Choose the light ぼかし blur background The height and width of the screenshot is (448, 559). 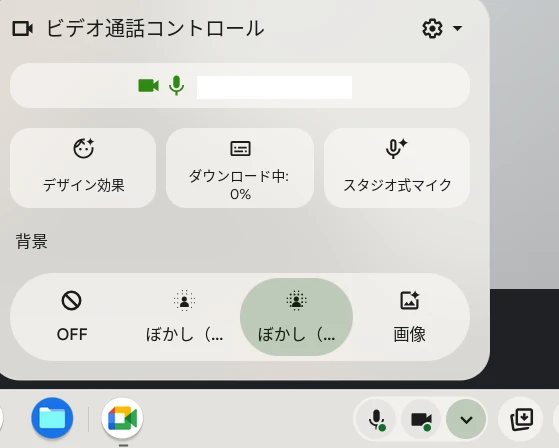point(184,317)
